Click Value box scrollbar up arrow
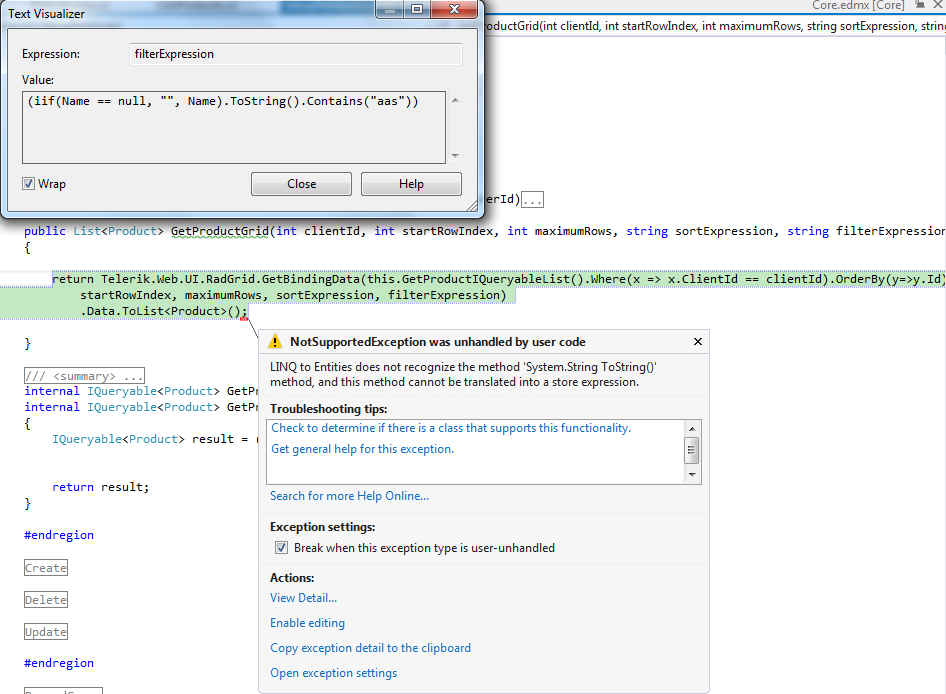Viewport: 946px width, 694px height. pos(456,100)
